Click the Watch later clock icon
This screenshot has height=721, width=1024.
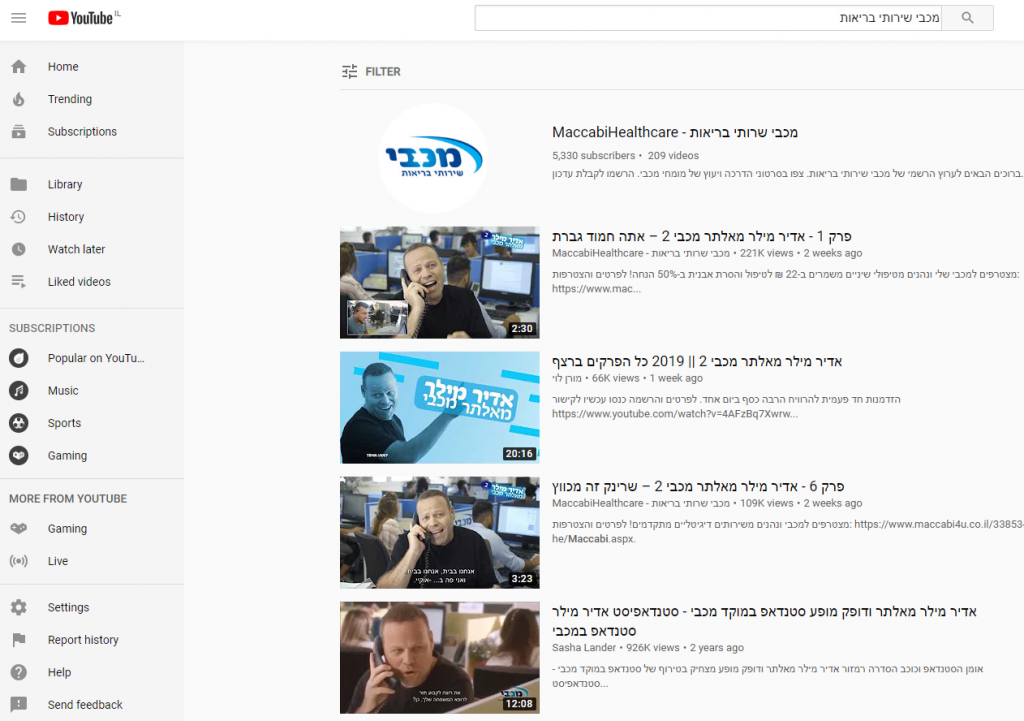click(19, 249)
